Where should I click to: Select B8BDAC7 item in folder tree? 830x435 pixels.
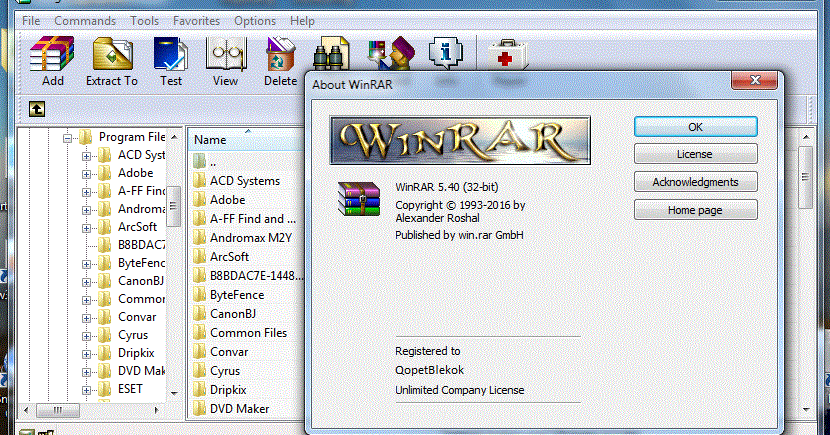(x=141, y=245)
